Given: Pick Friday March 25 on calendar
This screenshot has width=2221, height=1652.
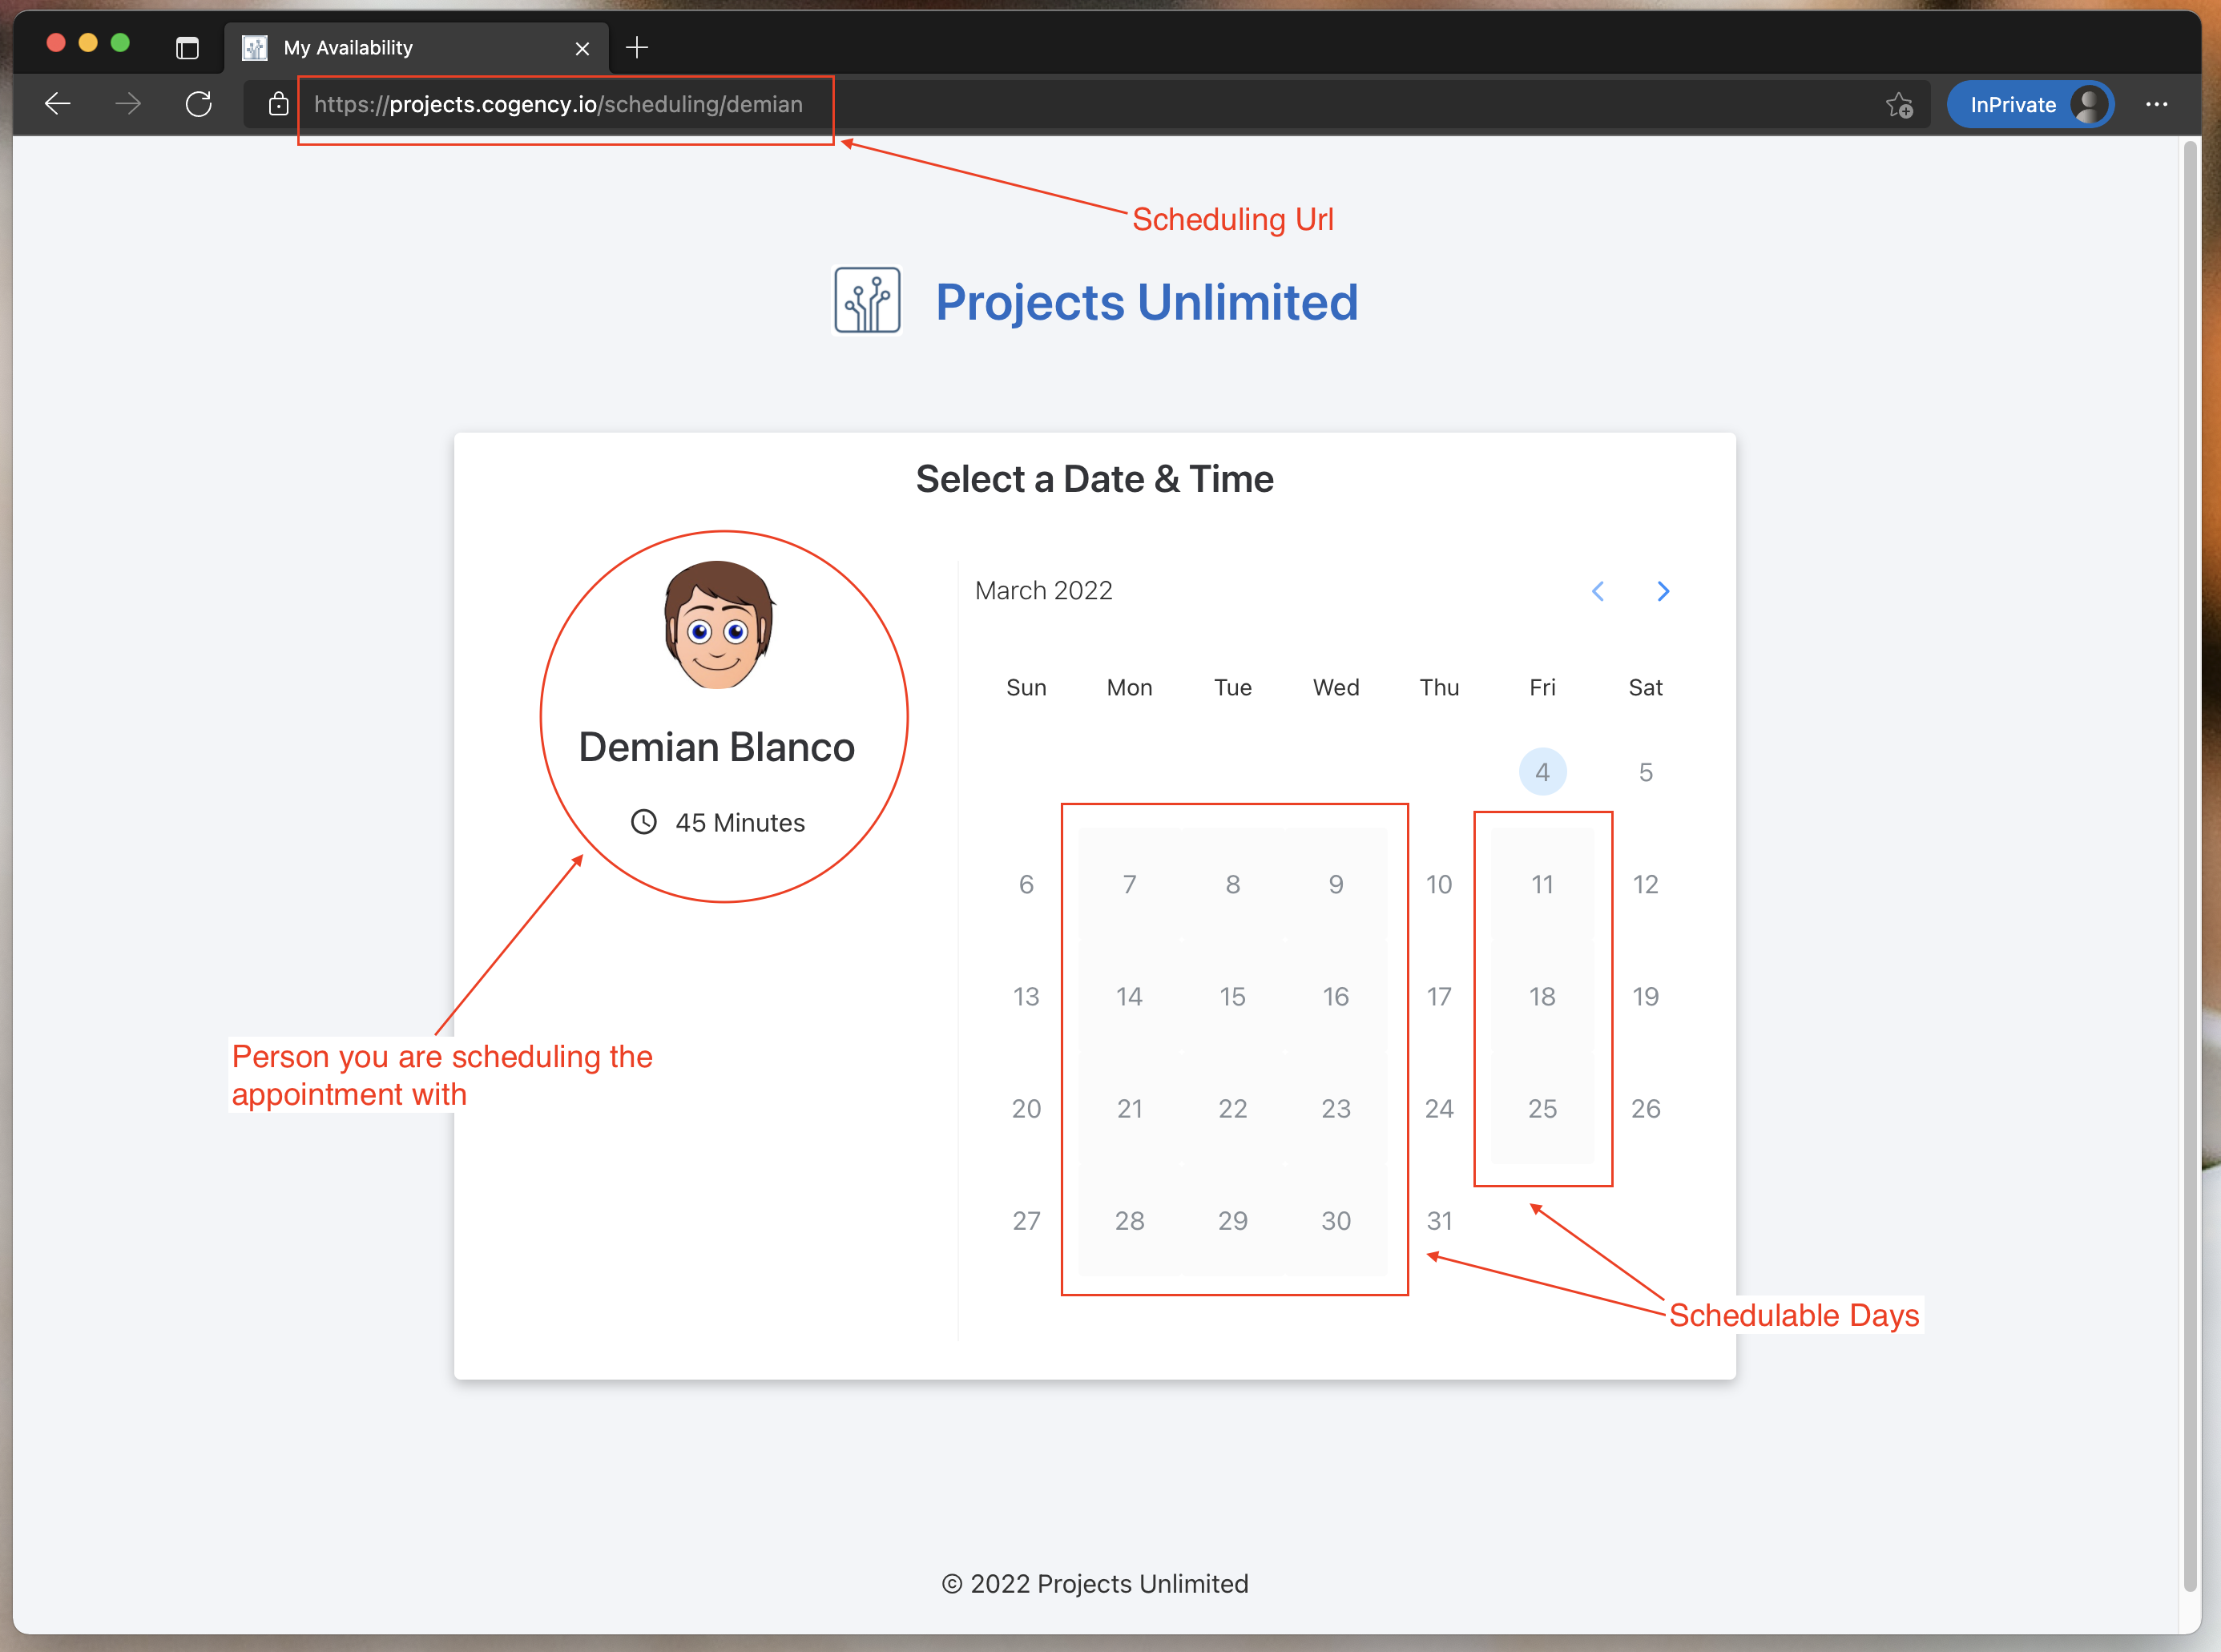Looking at the screenshot, I should point(1542,1108).
